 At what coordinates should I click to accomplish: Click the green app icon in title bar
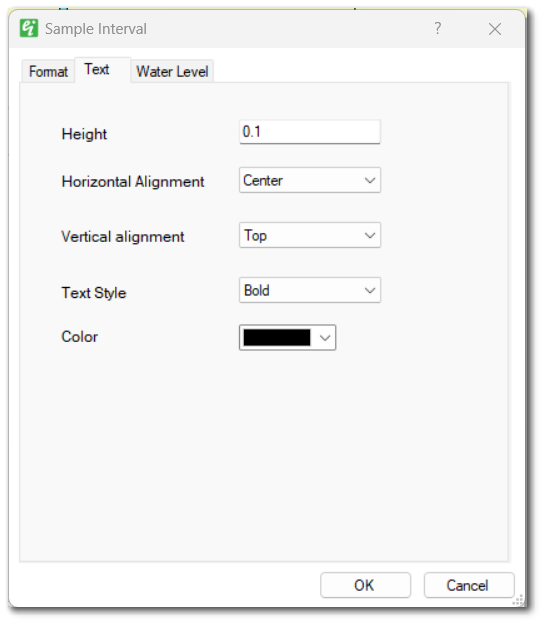pos(29,28)
